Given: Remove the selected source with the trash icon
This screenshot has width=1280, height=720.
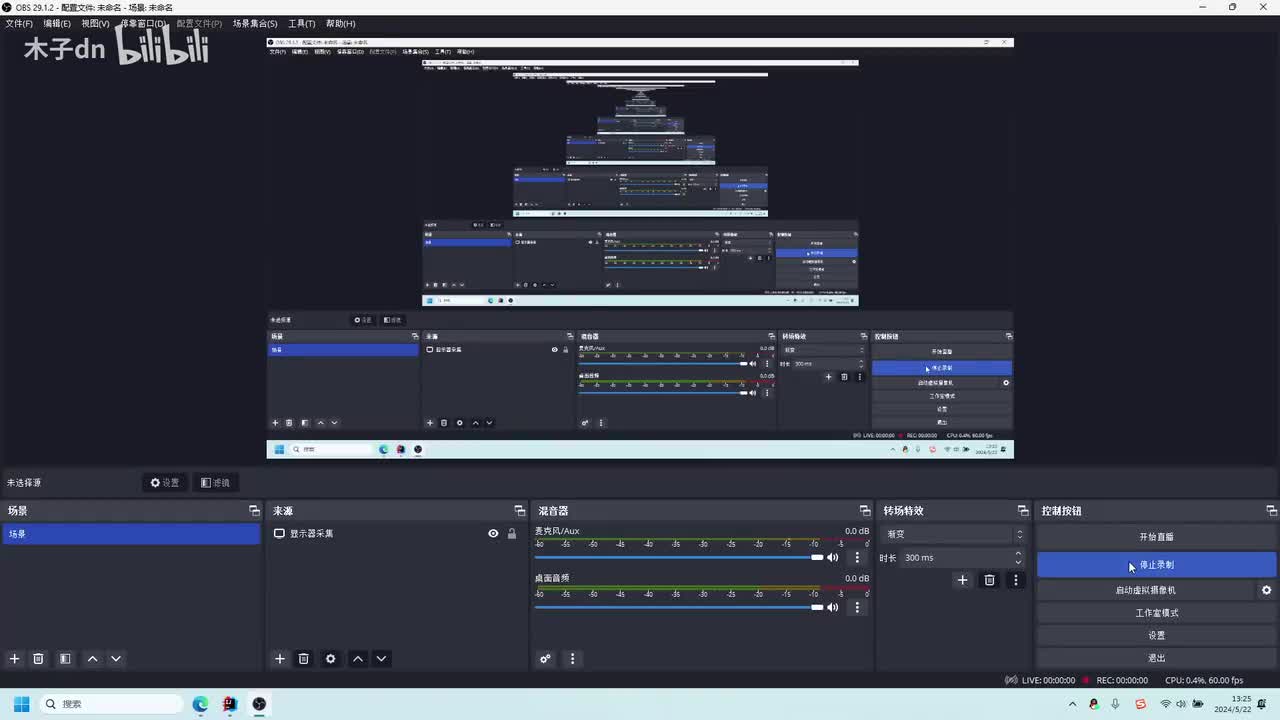Looking at the screenshot, I should tap(304, 659).
